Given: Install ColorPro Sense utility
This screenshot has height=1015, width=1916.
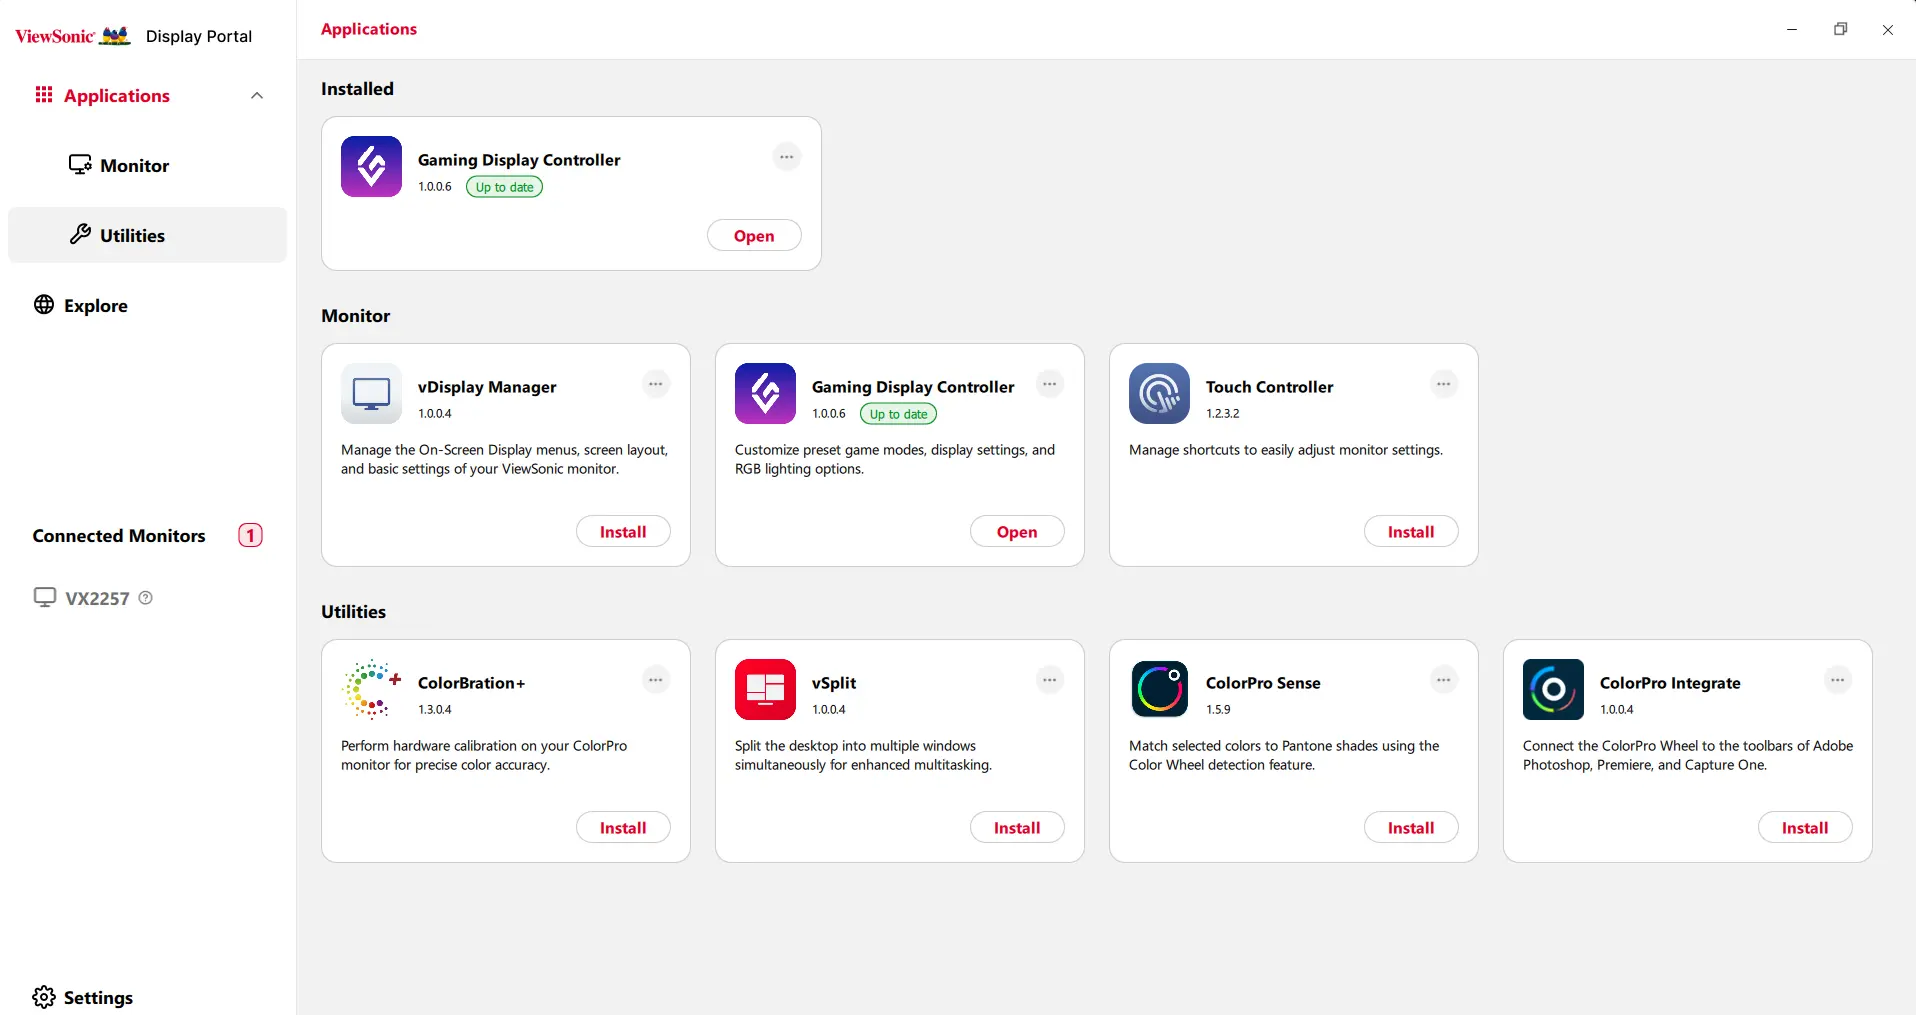Looking at the screenshot, I should (1411, 828).
